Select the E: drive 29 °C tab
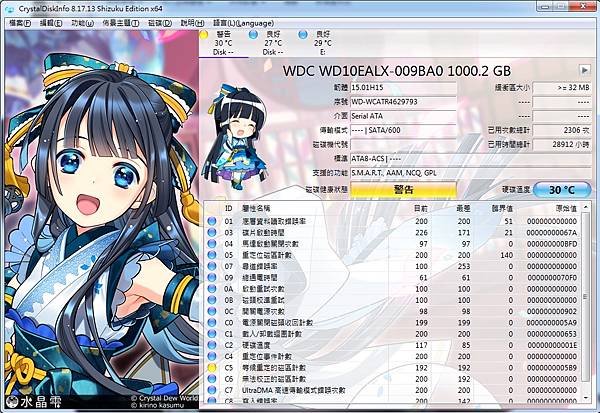Viewport: 600px width, 413px height. click(x=323, y=43)
